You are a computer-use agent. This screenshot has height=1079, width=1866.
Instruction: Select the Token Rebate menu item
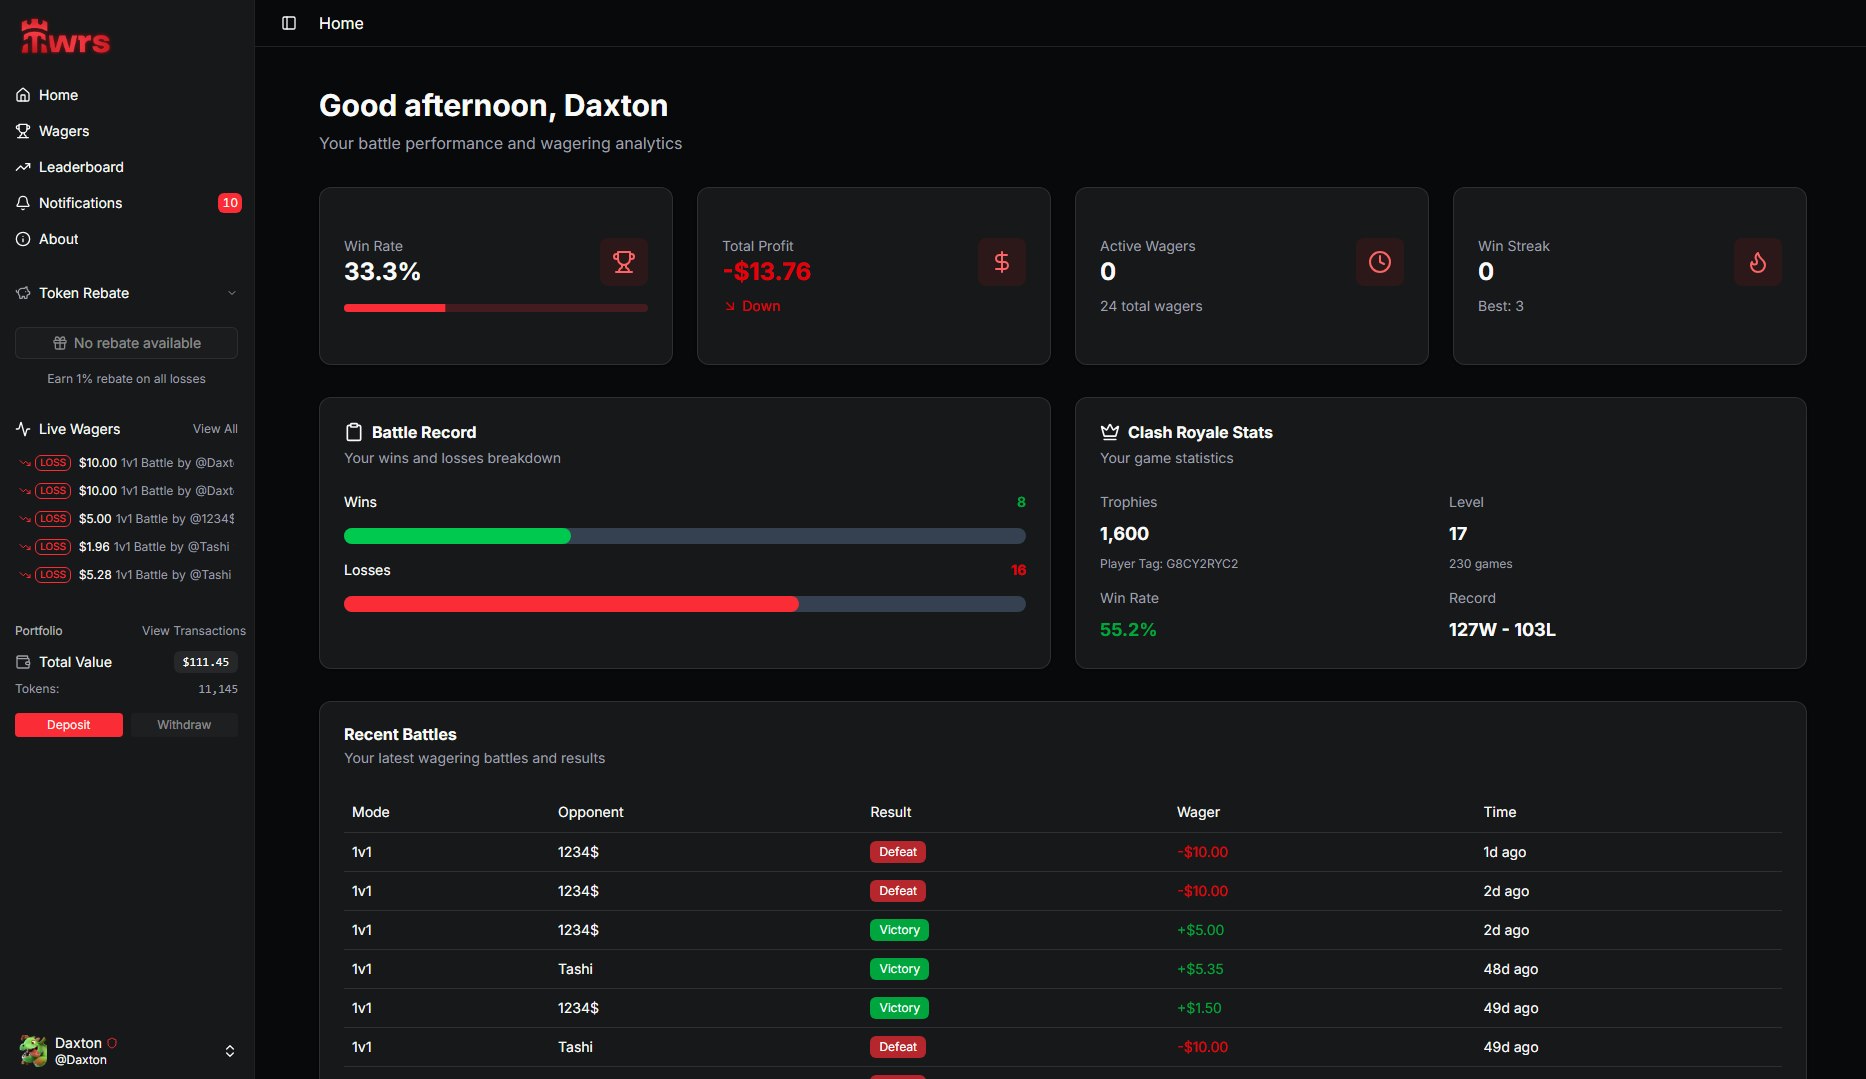point(127,293)
